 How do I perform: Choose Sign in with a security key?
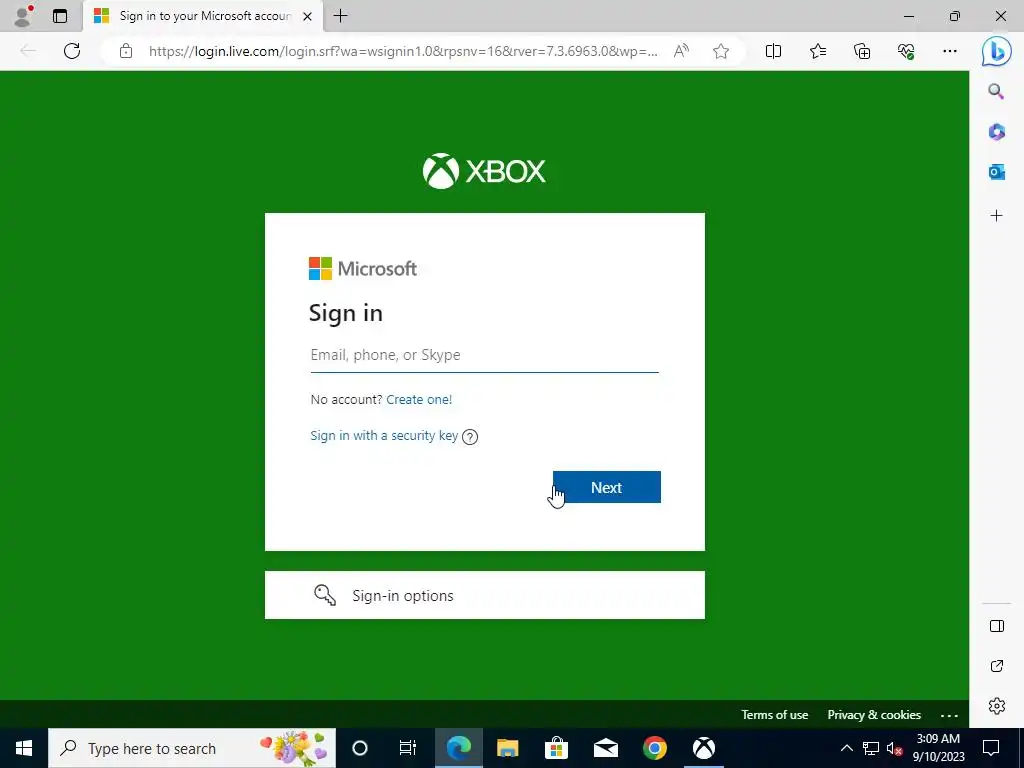pyautogui.click(x=384, y=436)
